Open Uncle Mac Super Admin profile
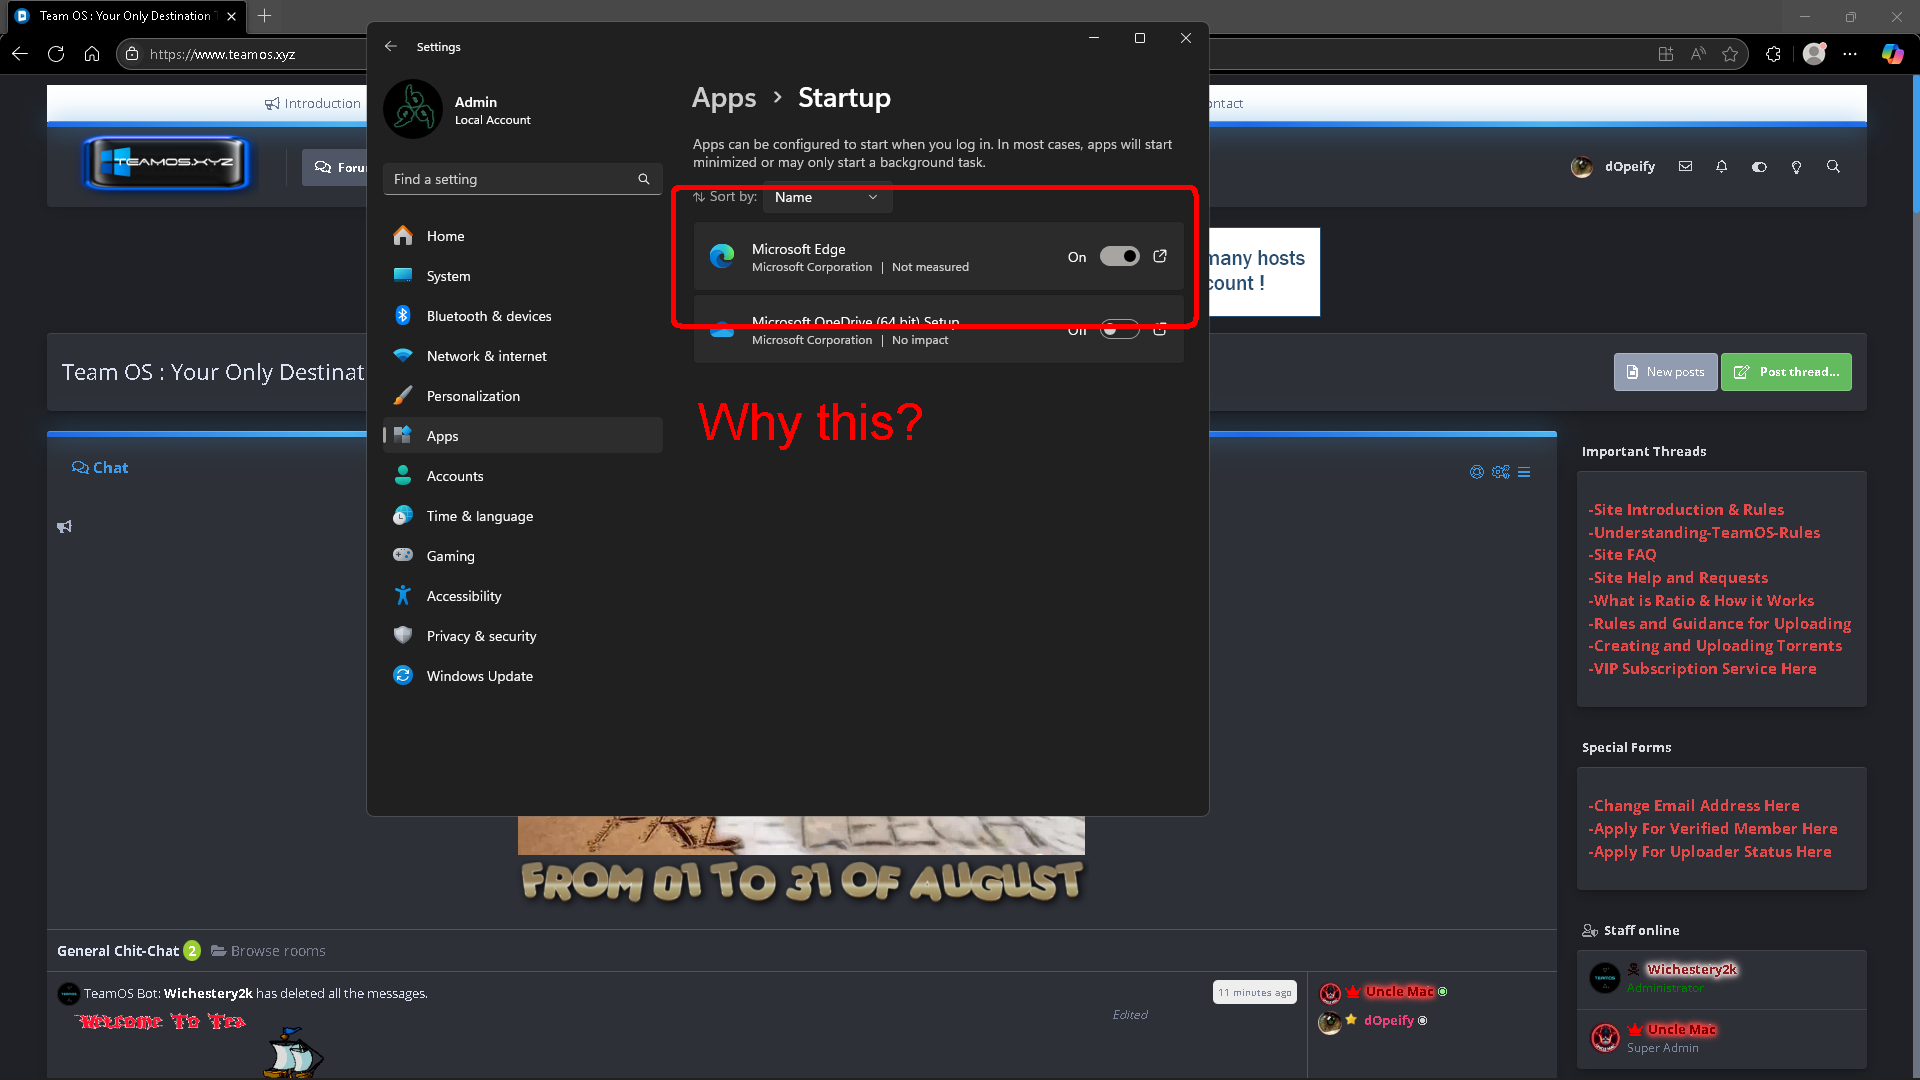 (1682, 1030)
